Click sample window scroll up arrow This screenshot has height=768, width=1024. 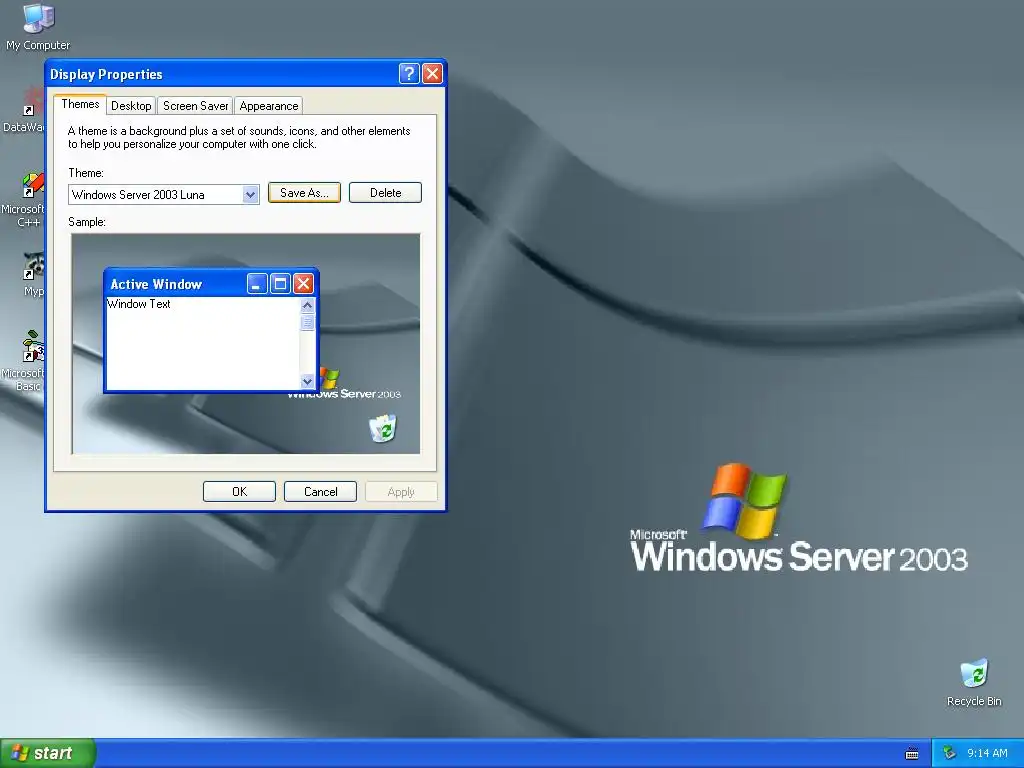307,305
